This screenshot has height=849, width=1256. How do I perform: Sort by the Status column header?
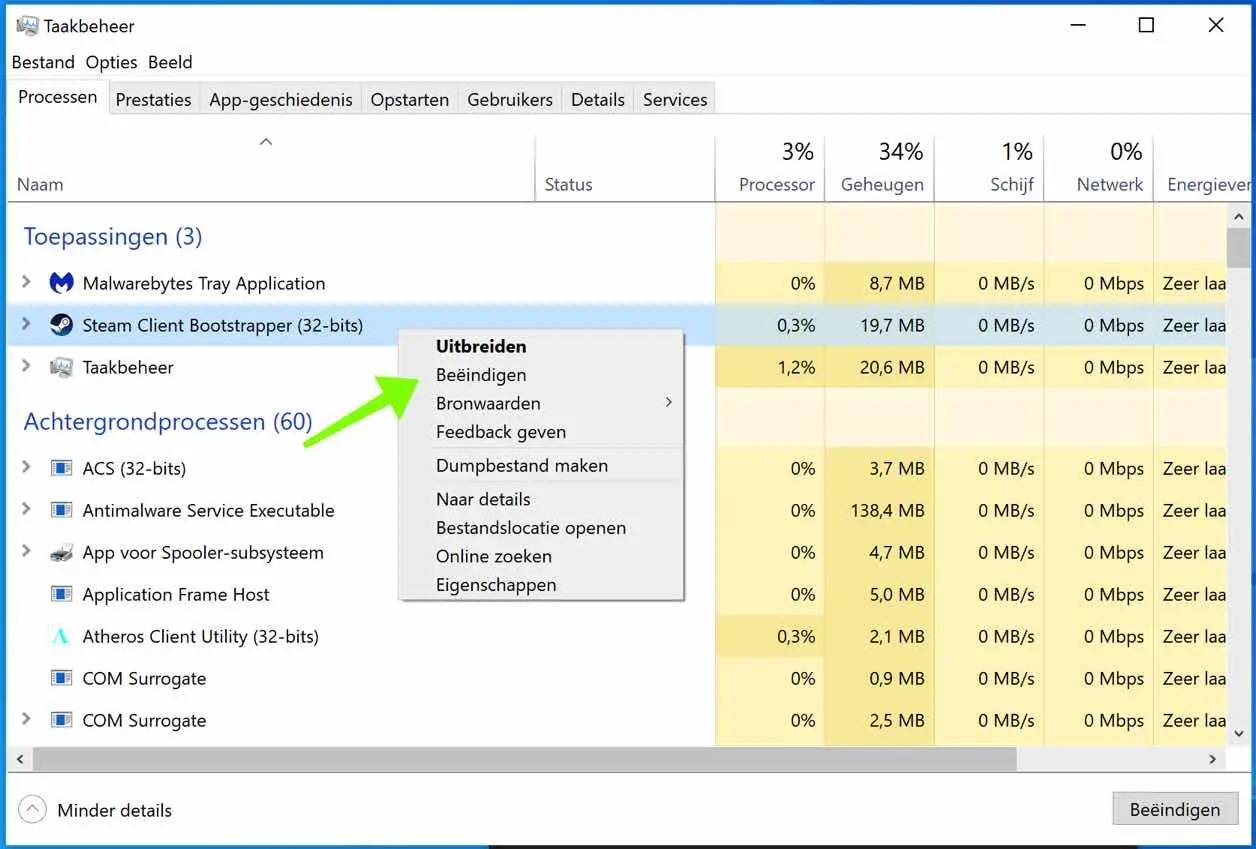pyautogui.click(x=568, y=184)
